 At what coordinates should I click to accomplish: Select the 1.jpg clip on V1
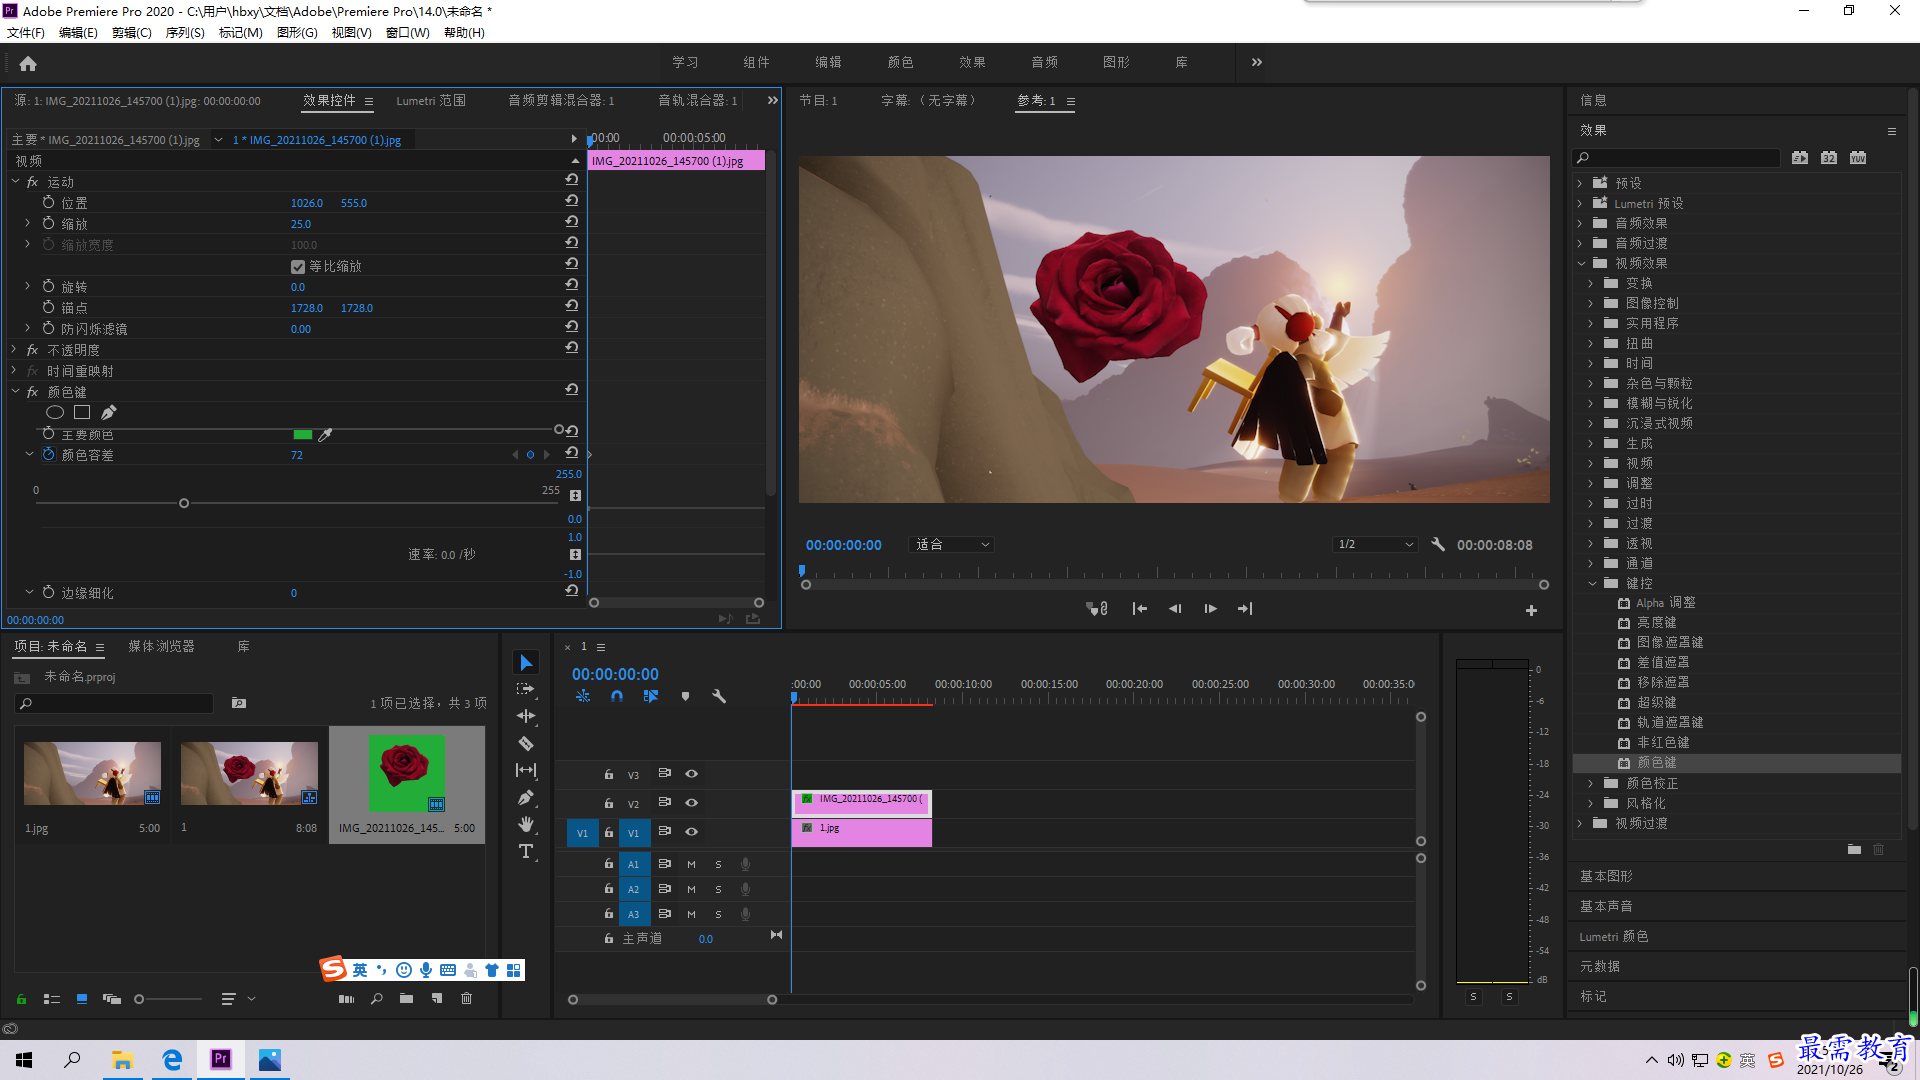(x=862, y=832)
